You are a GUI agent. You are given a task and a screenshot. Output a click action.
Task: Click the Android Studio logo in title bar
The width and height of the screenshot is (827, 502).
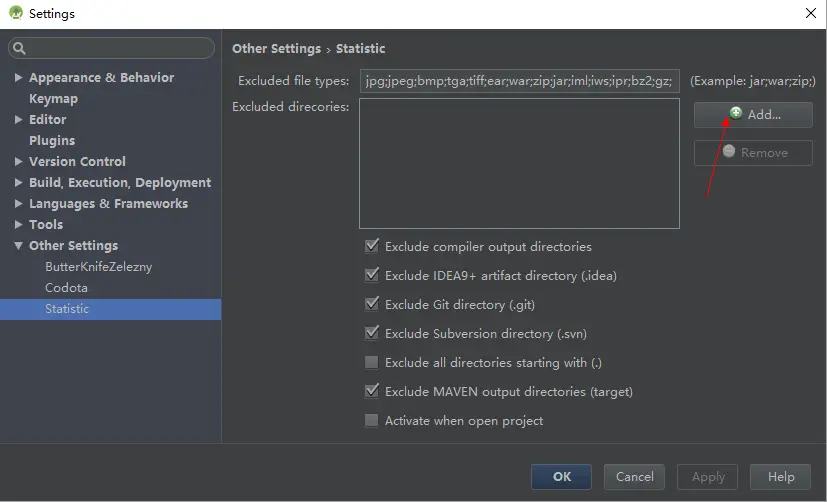point(16,13)
